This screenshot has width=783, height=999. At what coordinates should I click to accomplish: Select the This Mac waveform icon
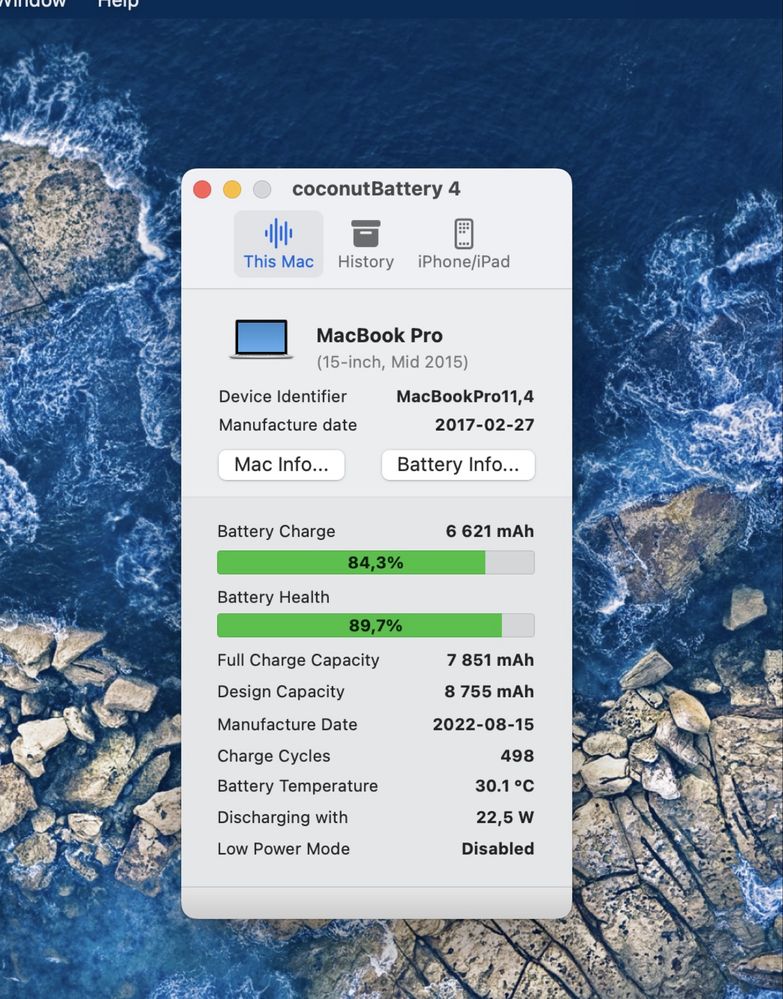[278, 233]
